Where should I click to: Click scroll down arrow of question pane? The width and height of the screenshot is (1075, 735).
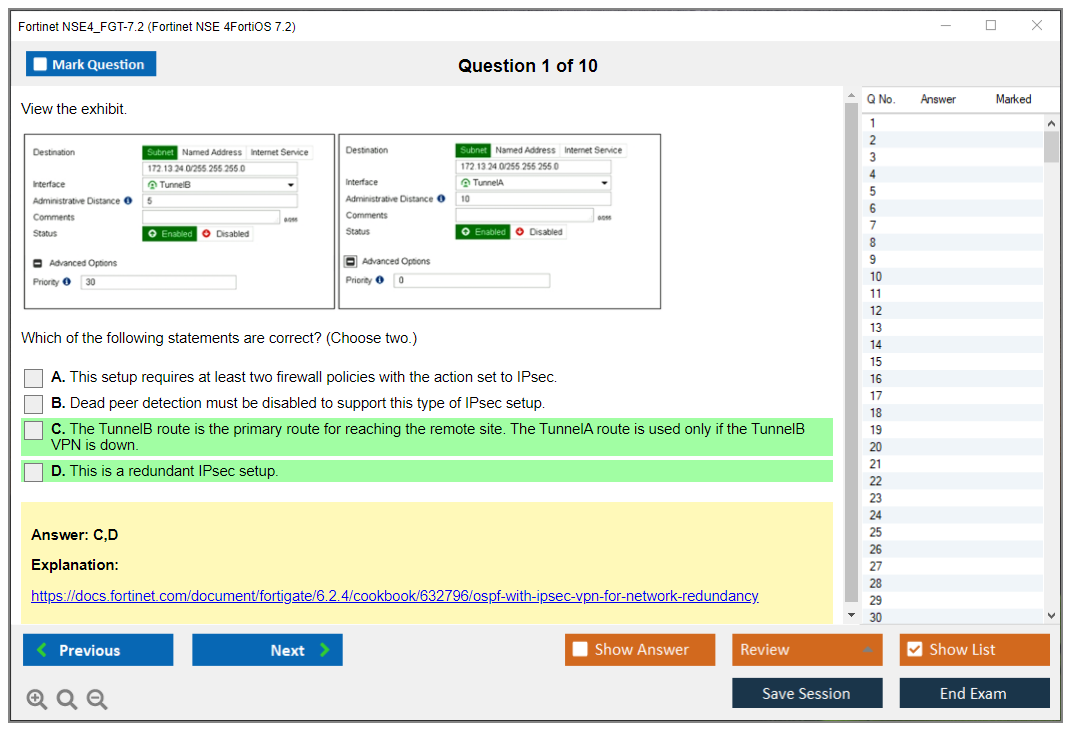852,615
